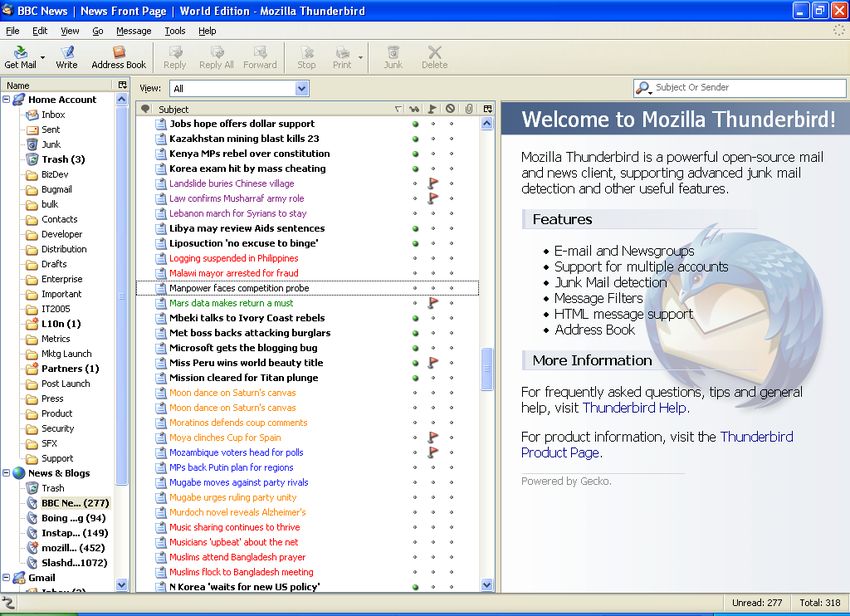Open the Go menu
This screenshot has width=850, height=616.
tap(98, 31)
